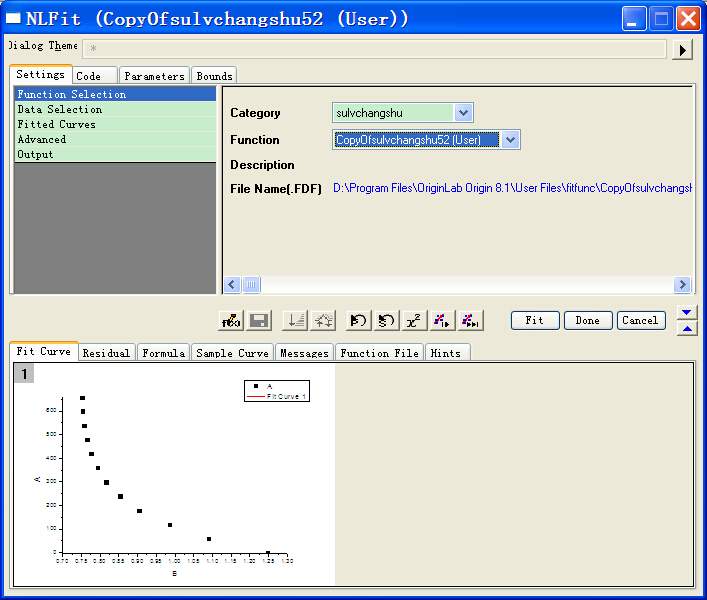Select Output in settings list

(x=115, y=154)
